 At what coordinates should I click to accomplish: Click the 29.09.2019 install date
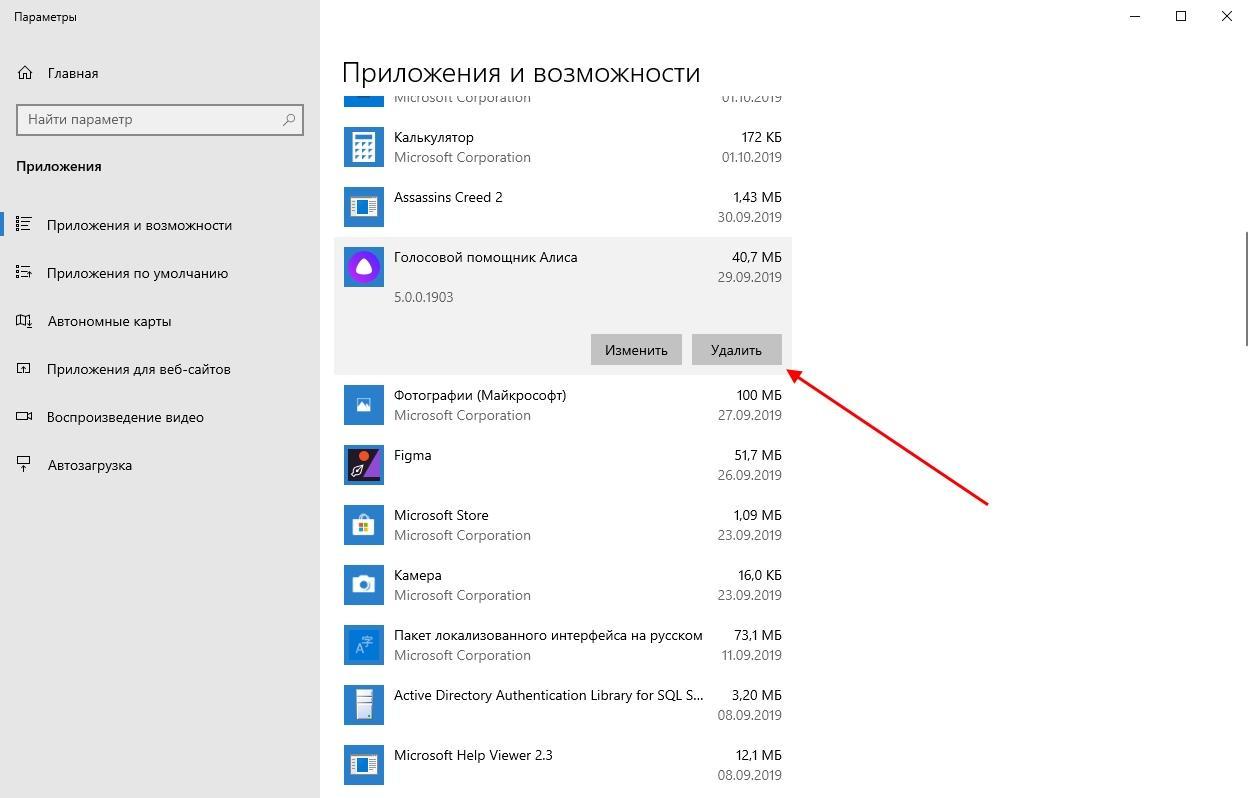pos(750,277)
